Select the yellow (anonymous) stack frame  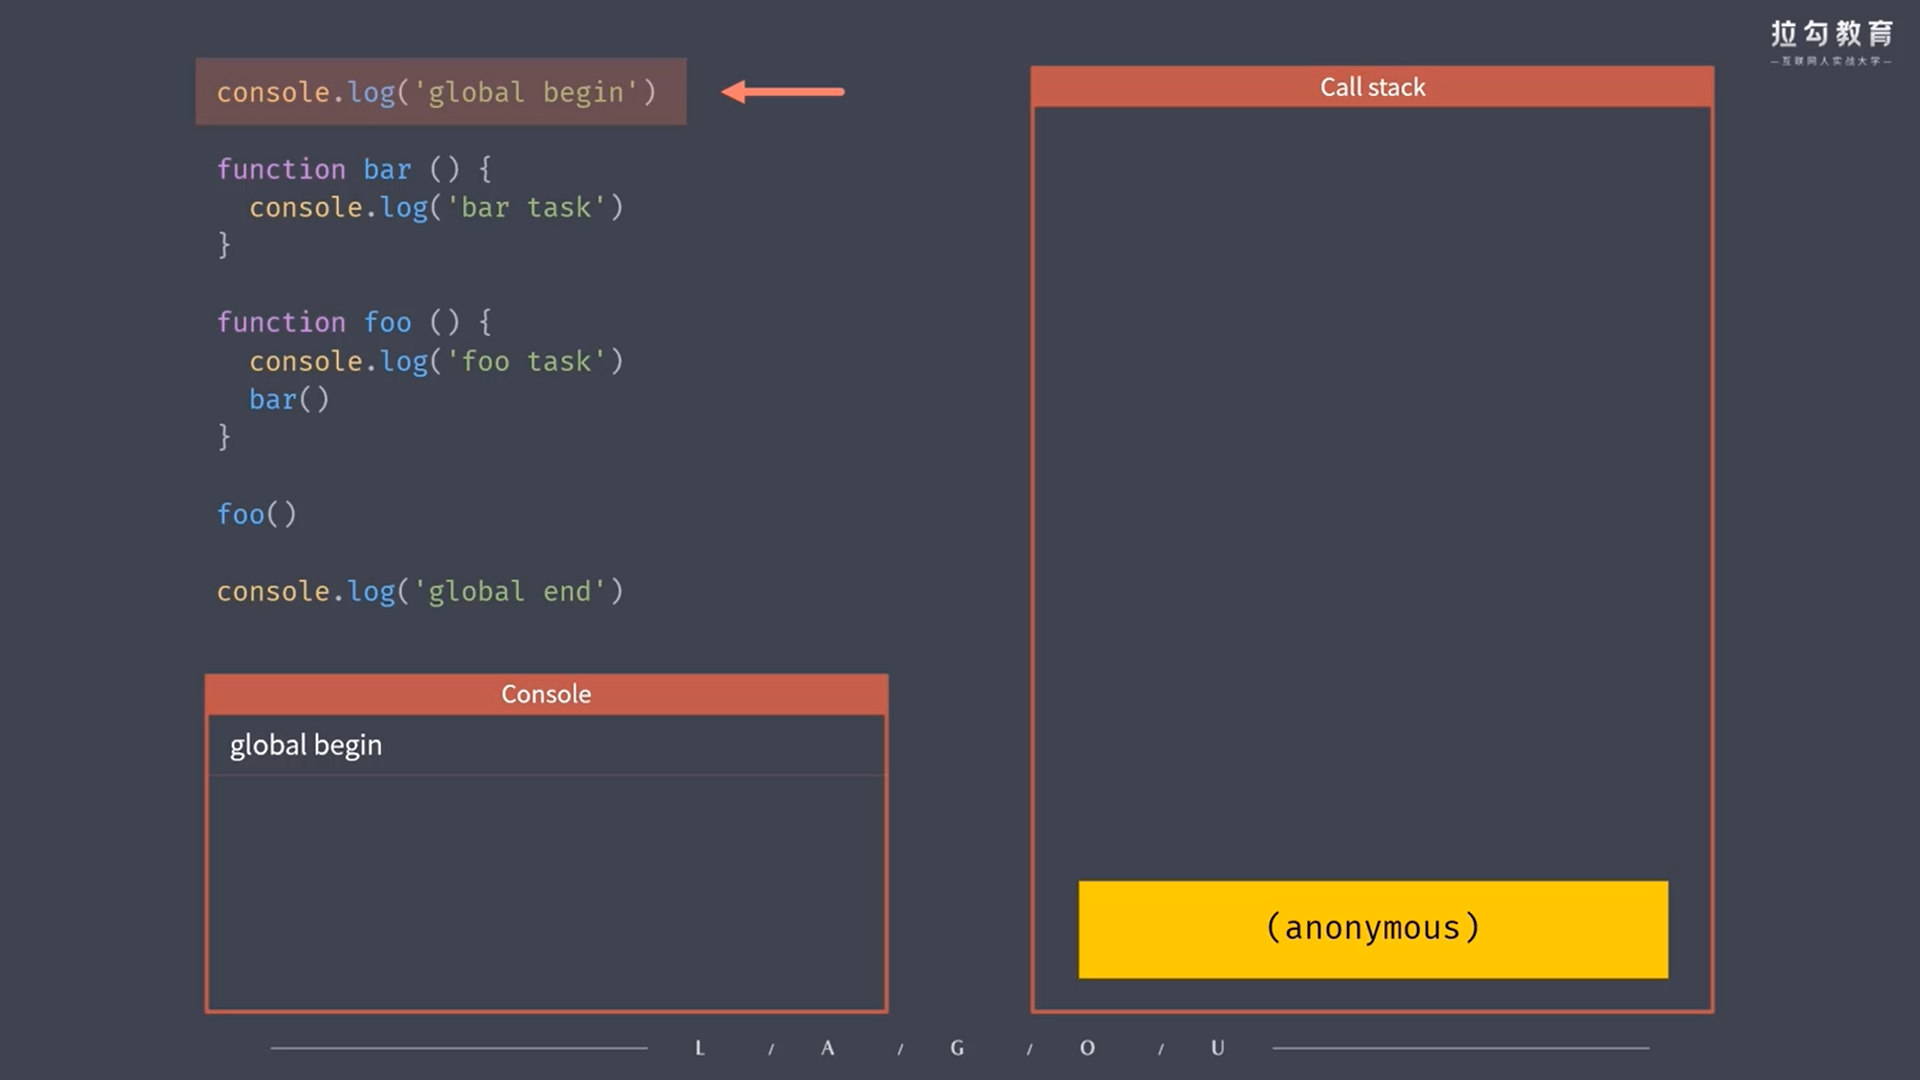(x=1372, y=929)
